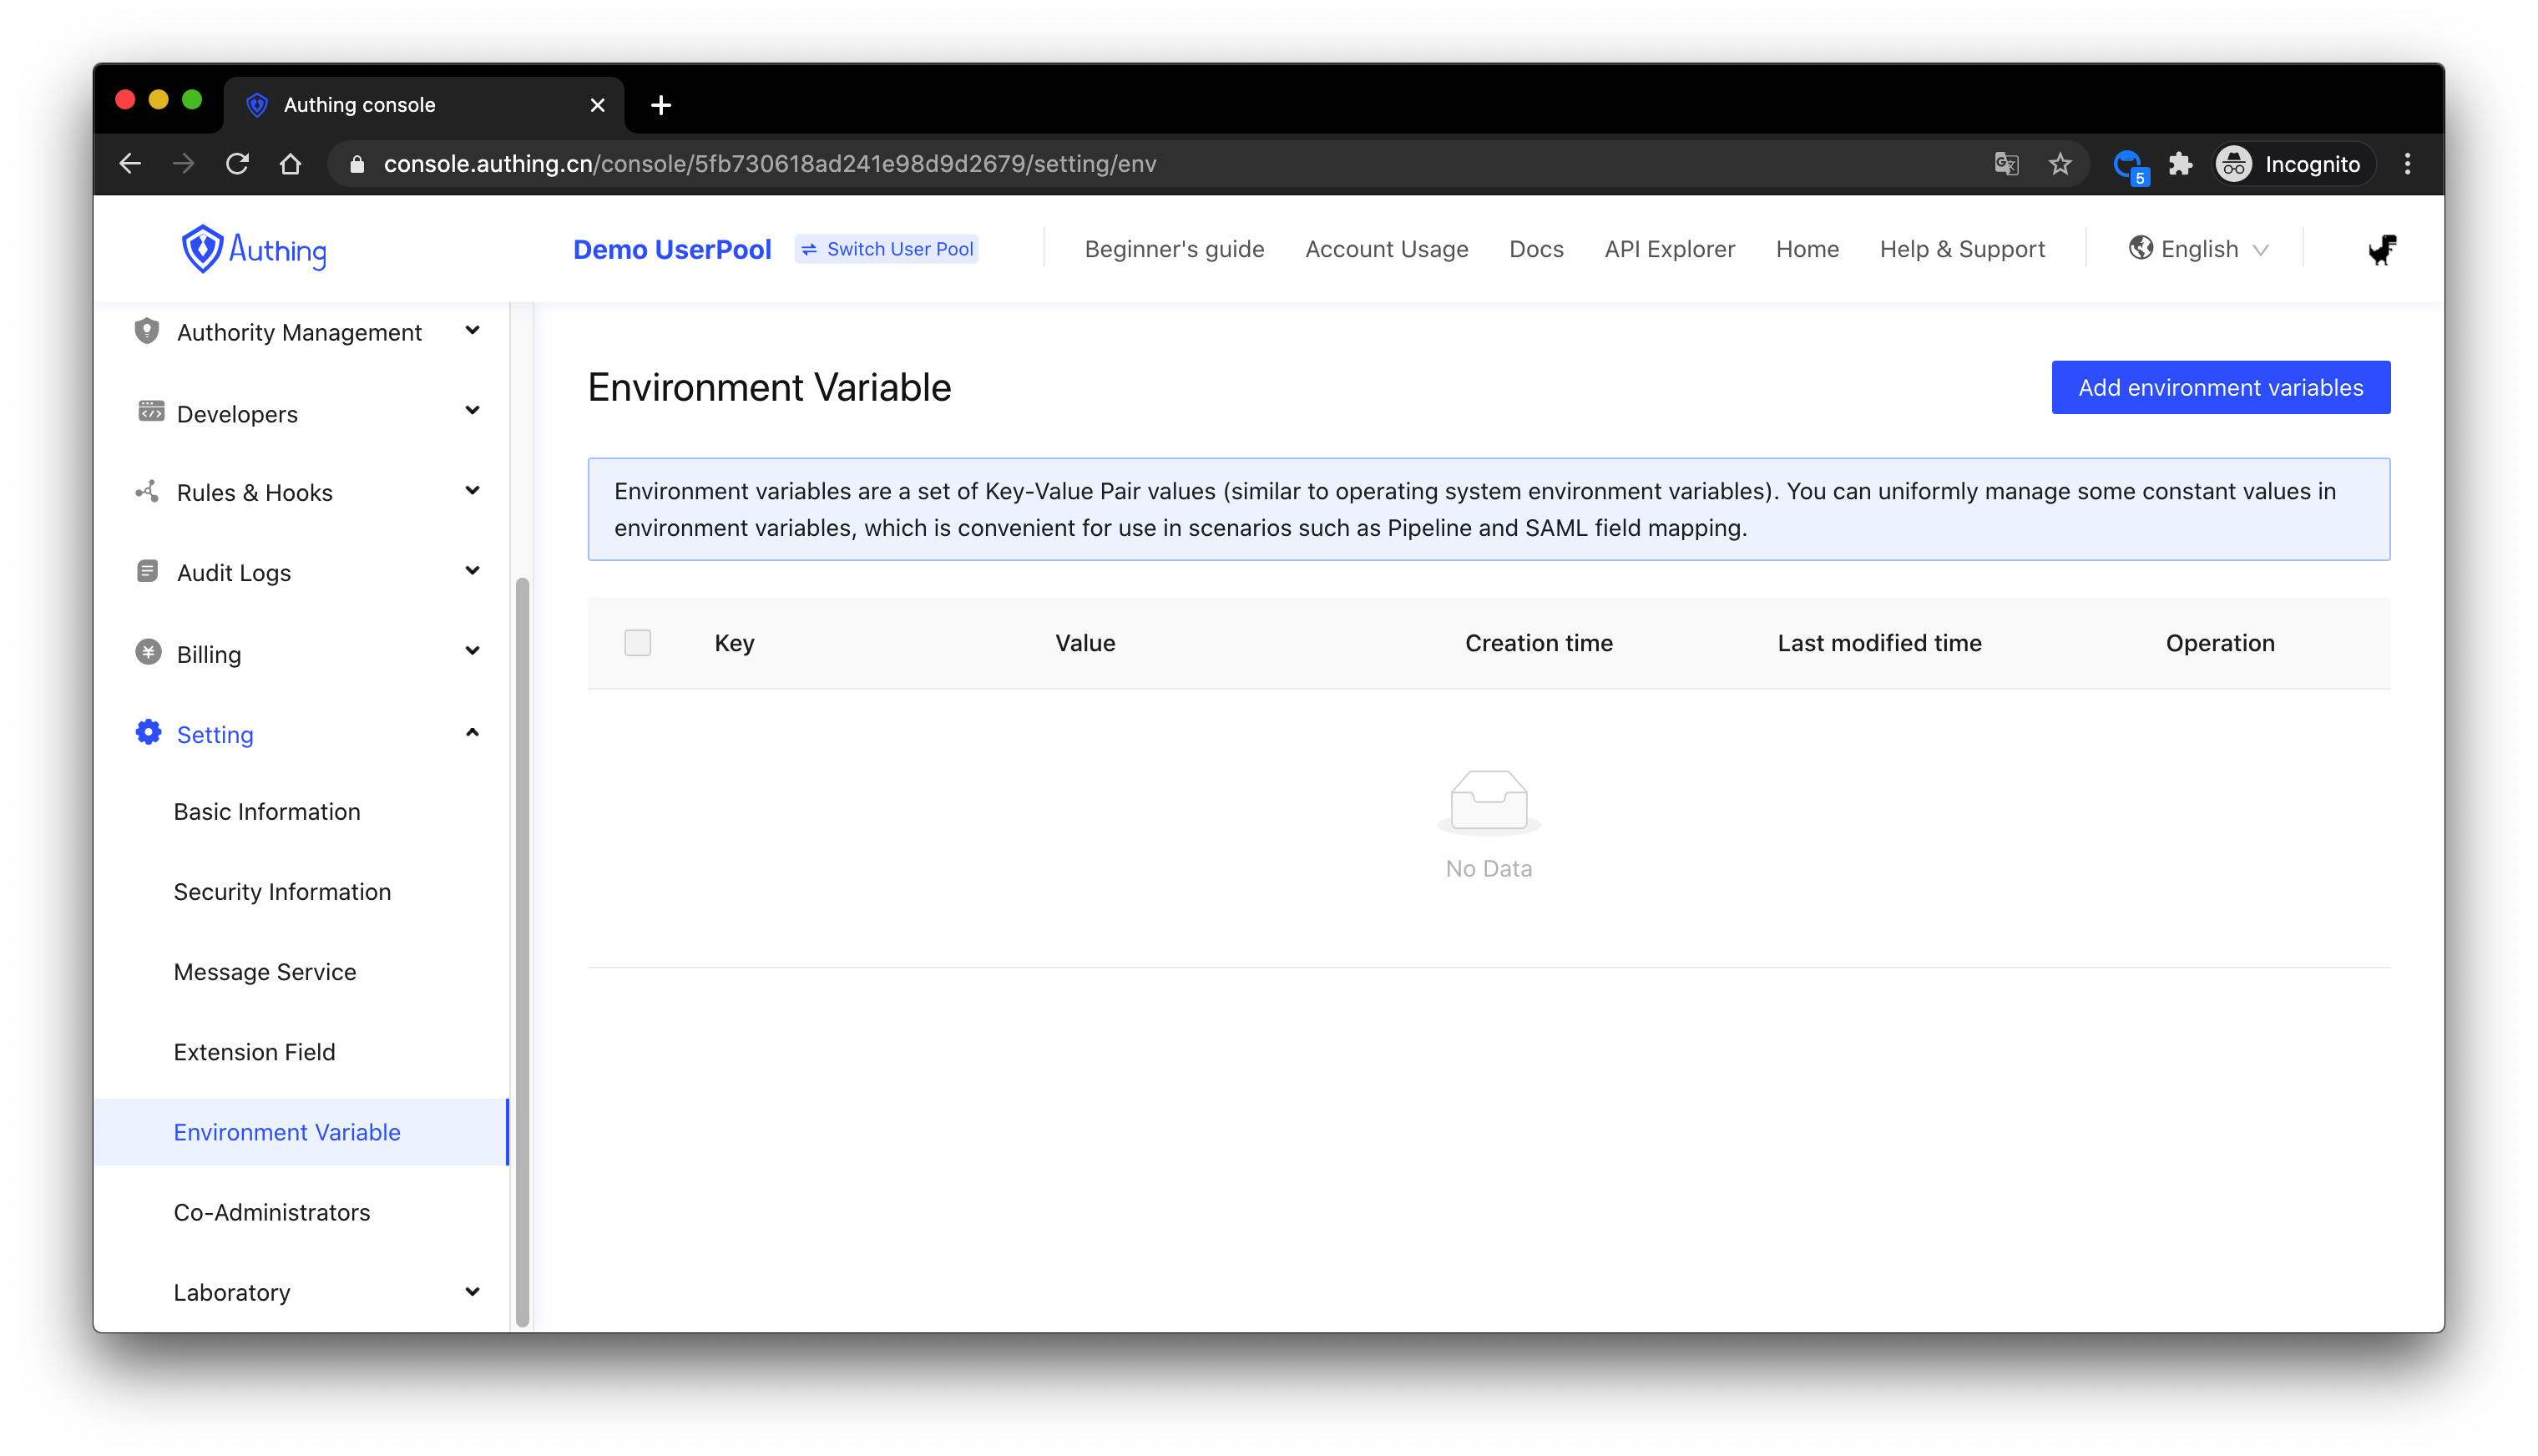Go to the Home link
2538x1456 pixels.
tap(1807, 249)
